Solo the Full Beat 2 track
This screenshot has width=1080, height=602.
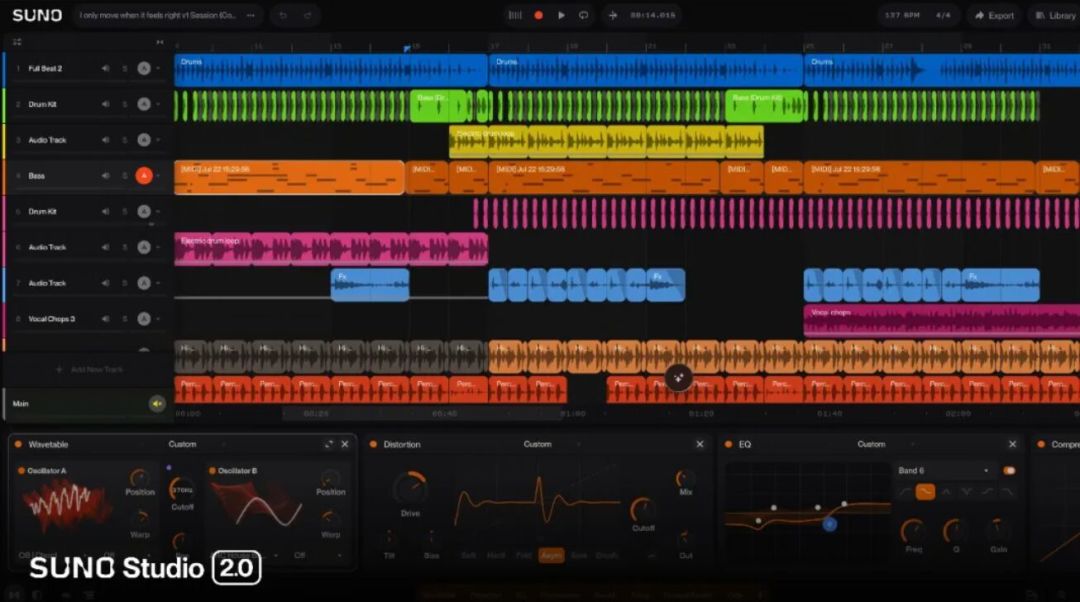point(125,68)
